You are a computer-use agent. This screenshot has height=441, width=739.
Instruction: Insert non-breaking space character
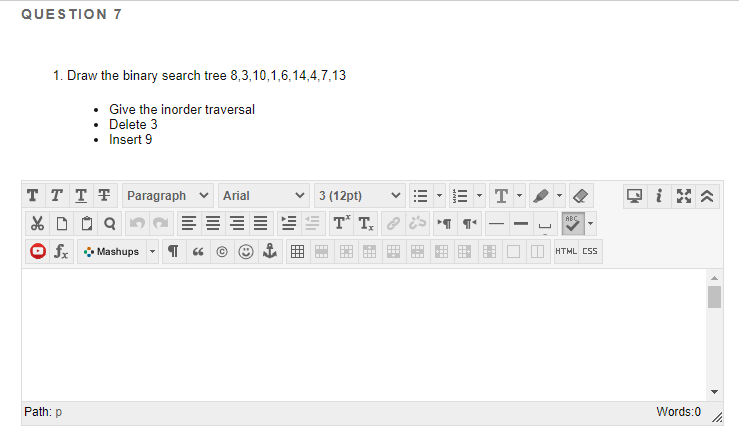(545, 223)
